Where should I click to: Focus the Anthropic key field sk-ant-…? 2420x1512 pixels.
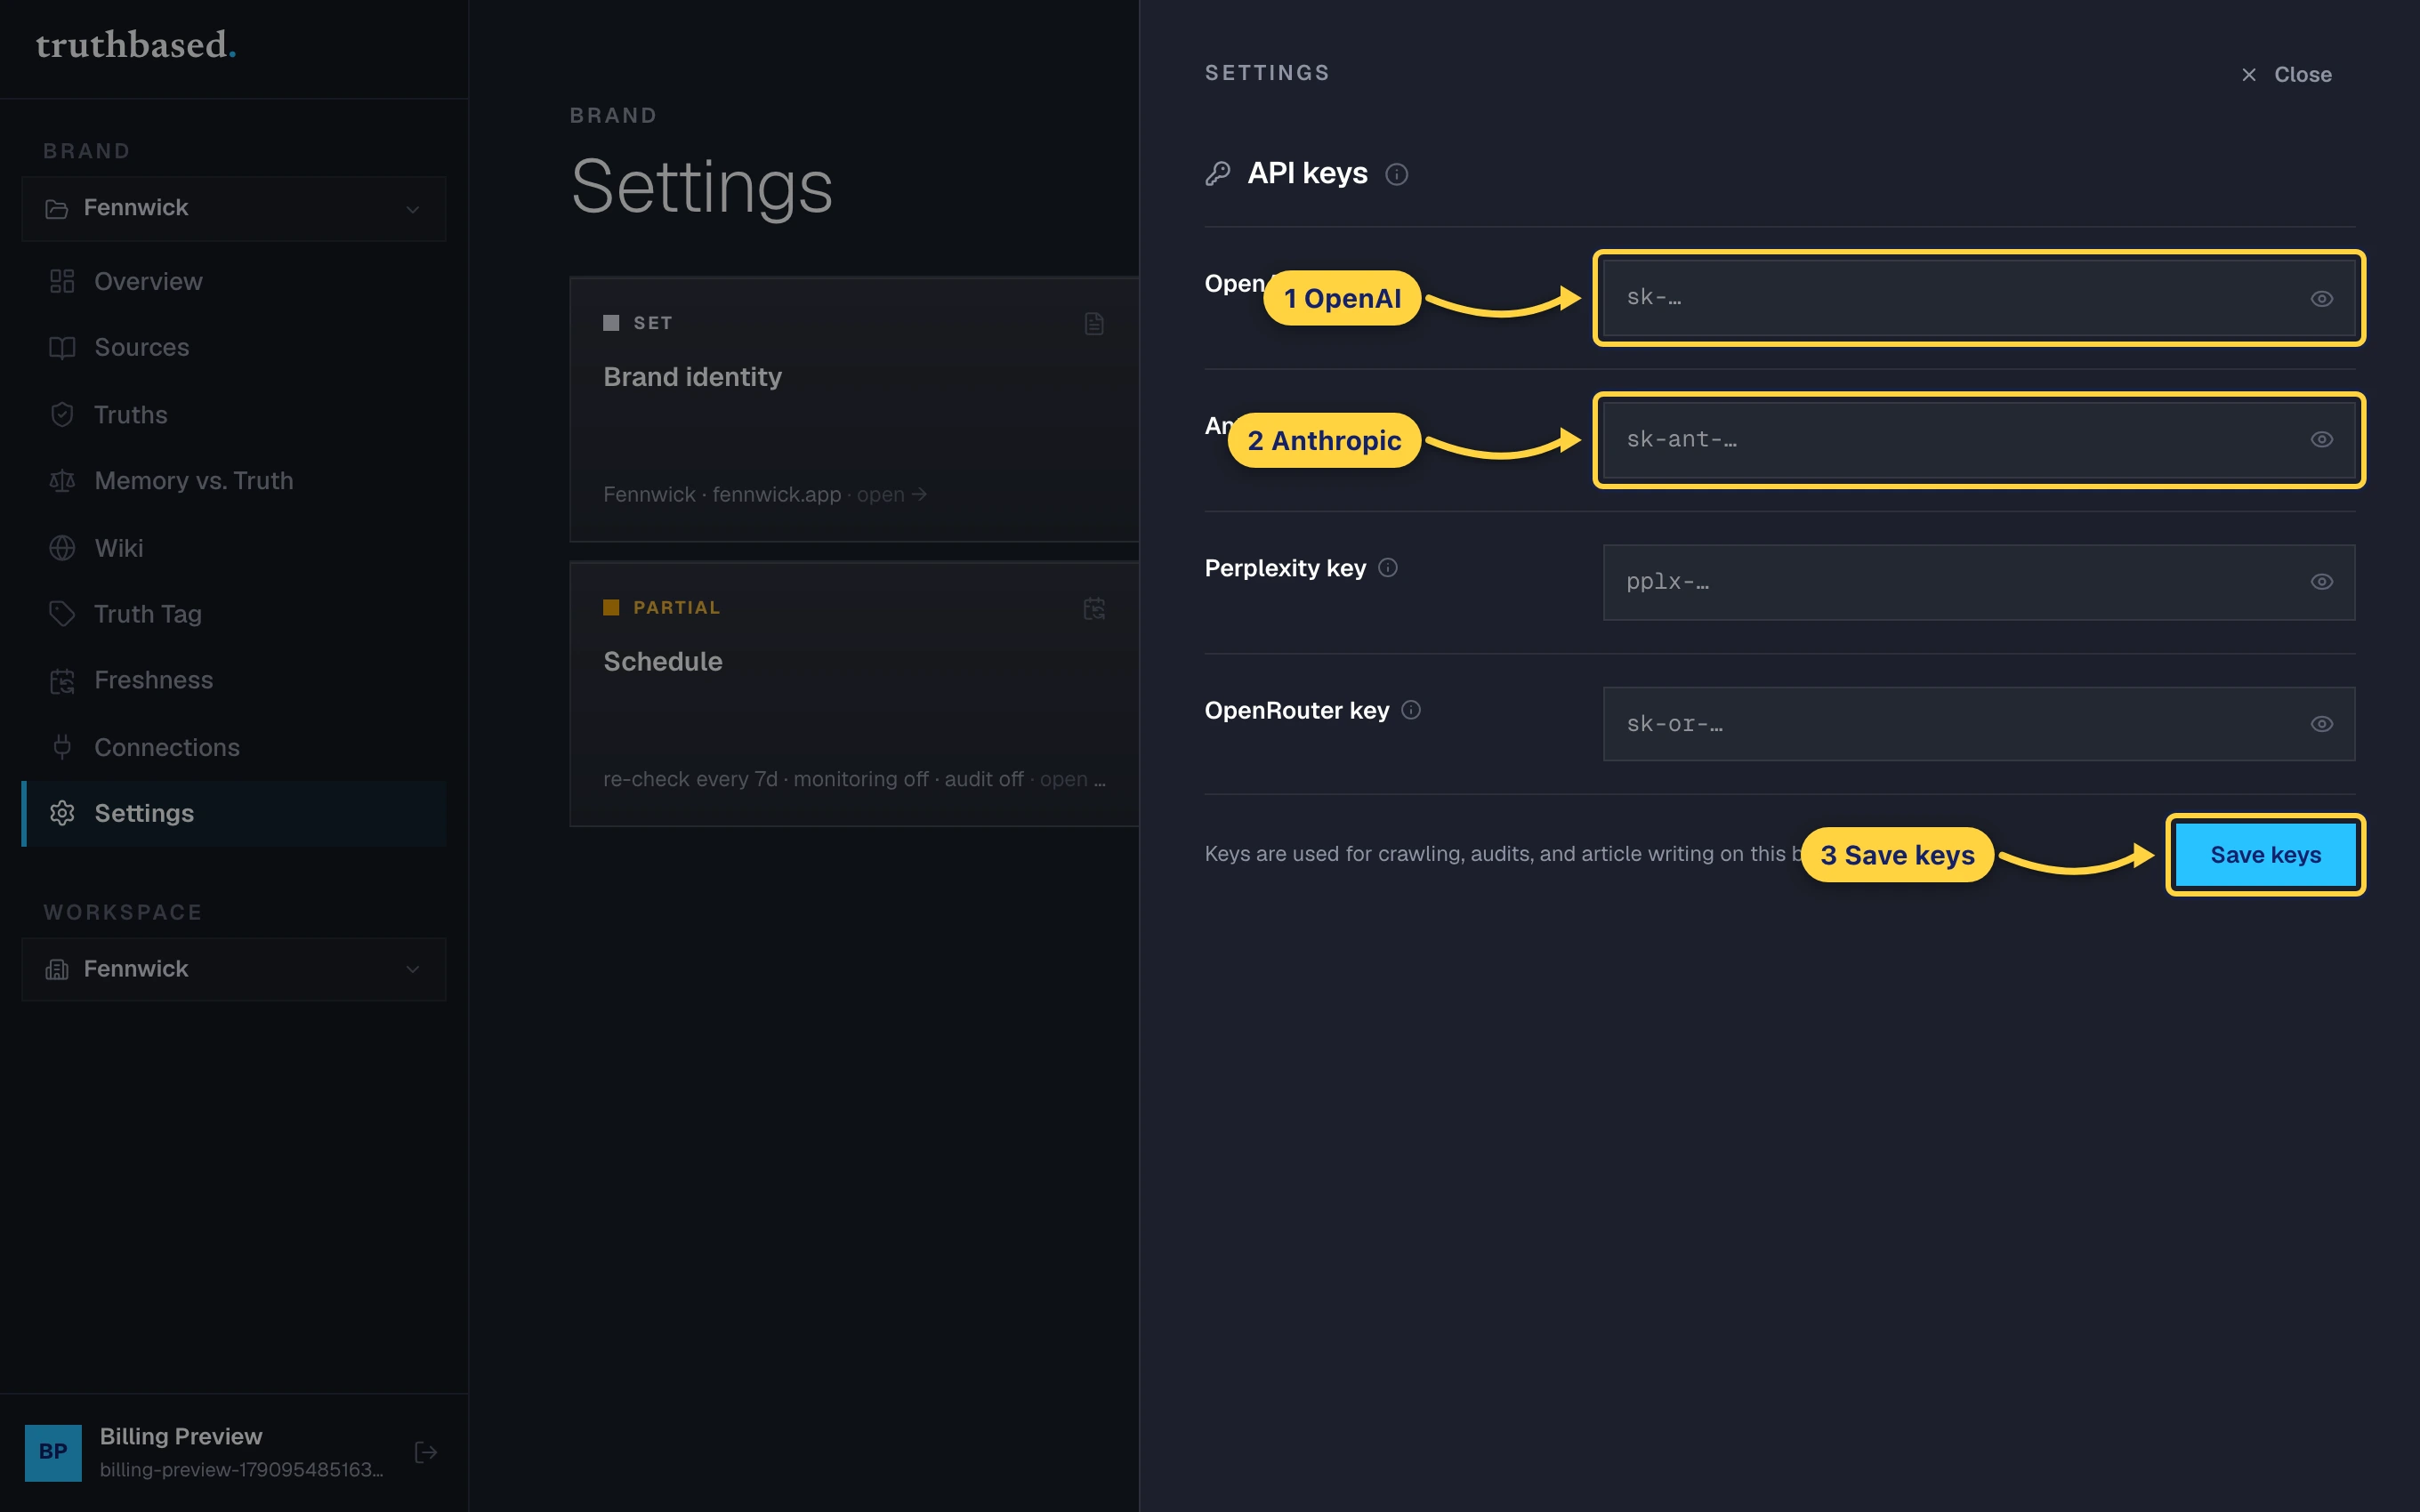click(x=1978, y=440)
